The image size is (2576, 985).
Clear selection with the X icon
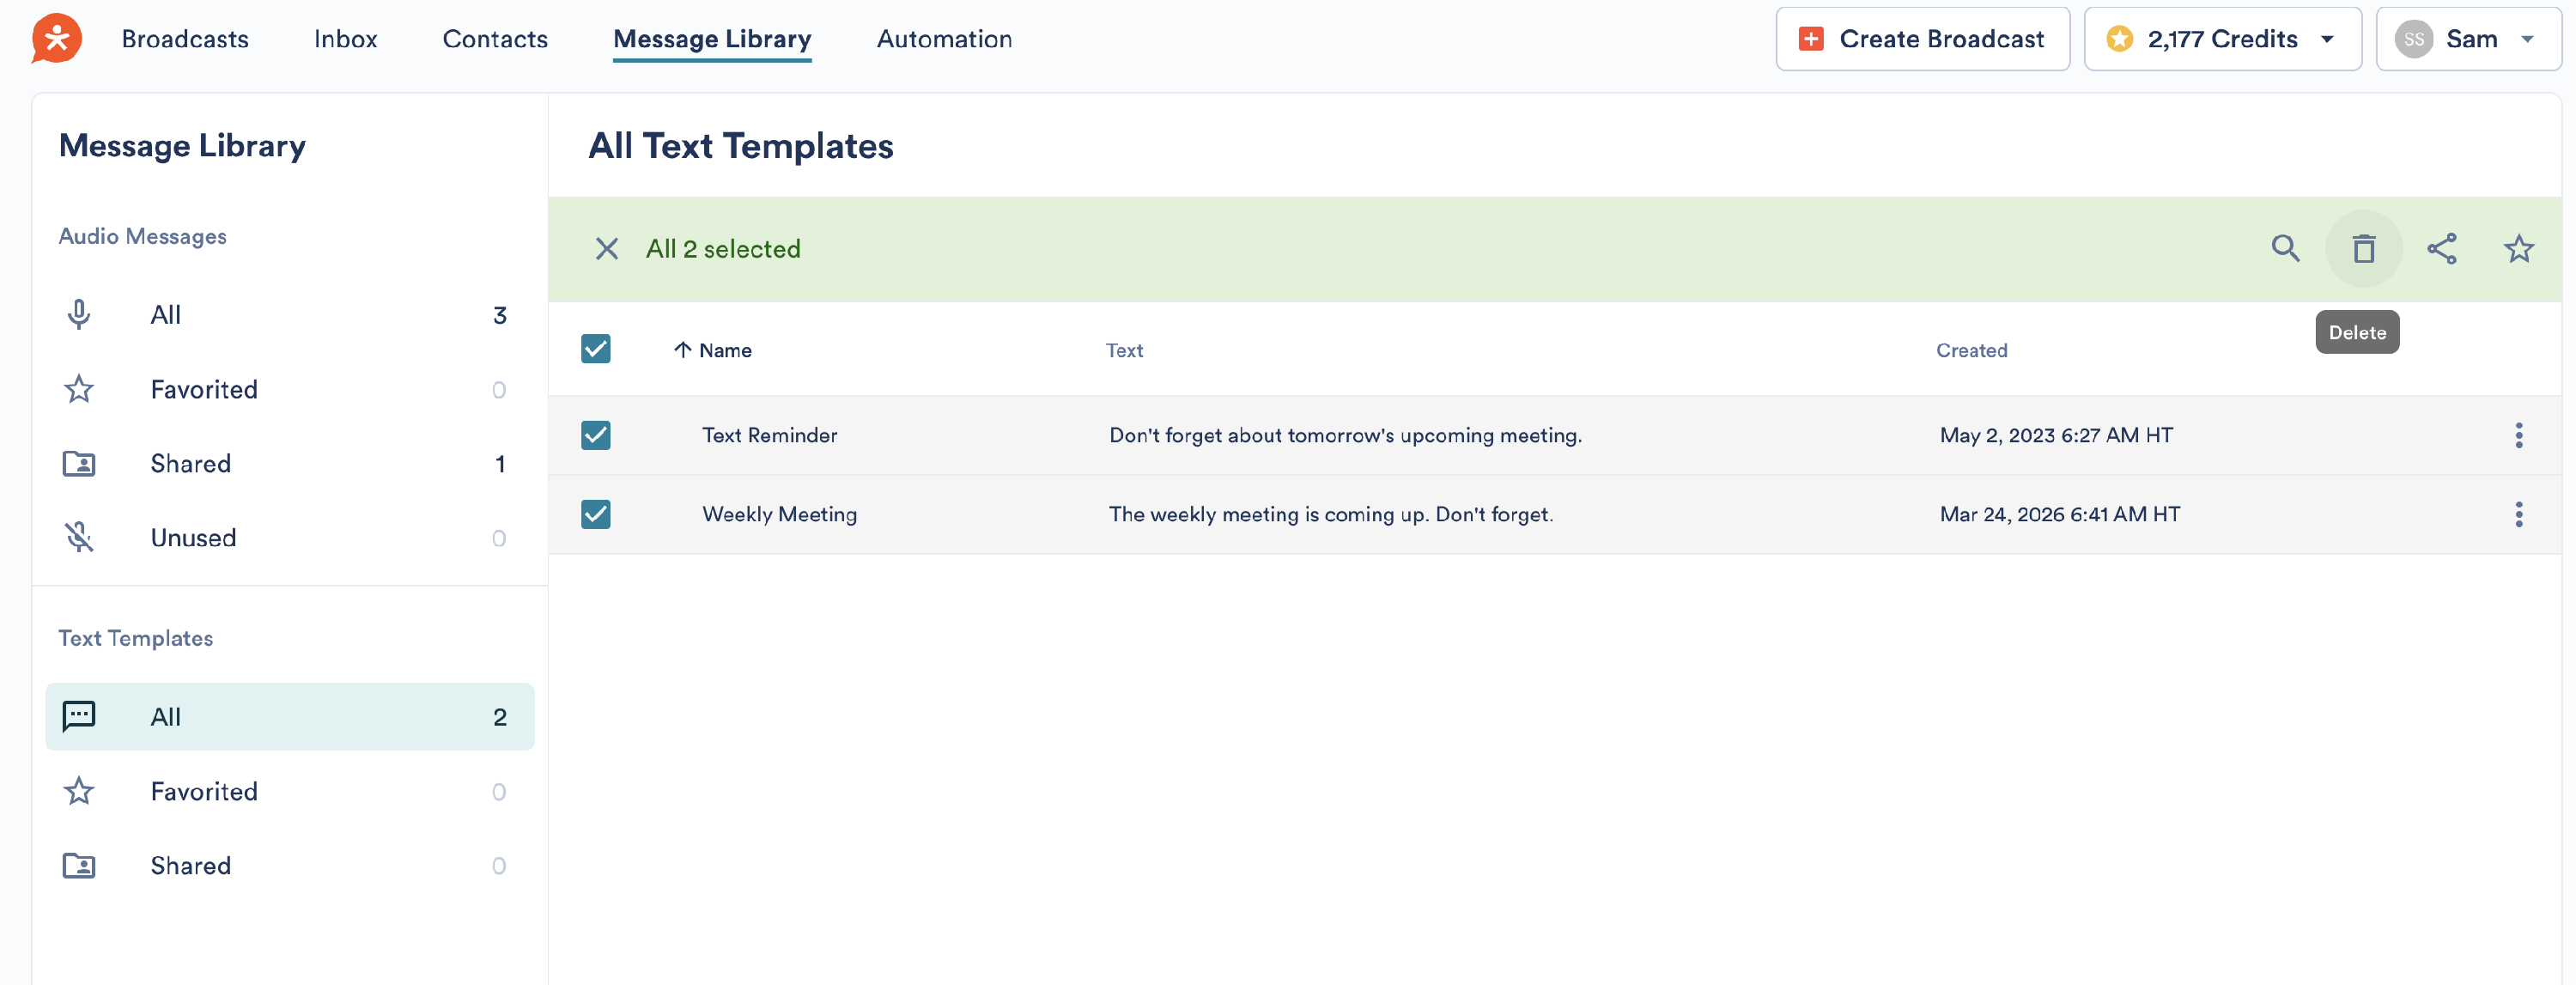[x=606, y=249]
